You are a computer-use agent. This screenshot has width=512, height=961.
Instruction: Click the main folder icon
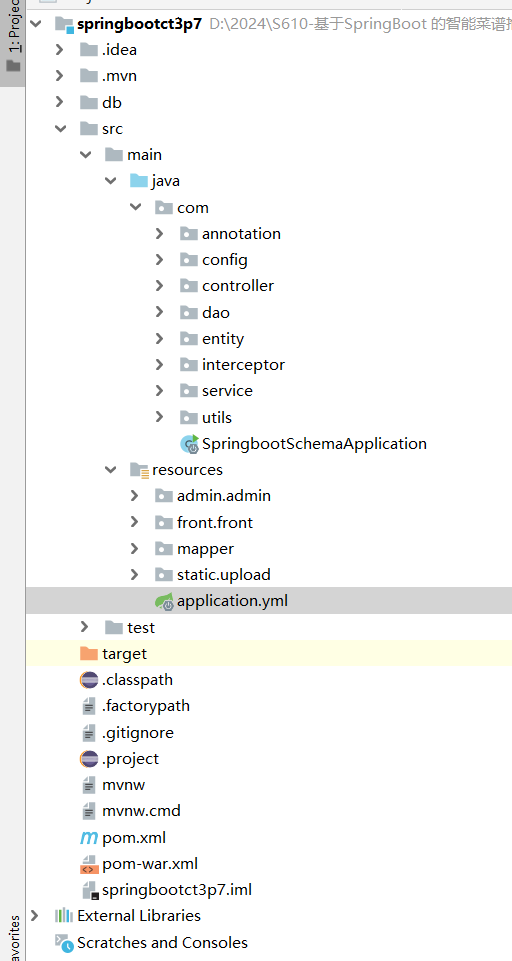pos(114,155)
